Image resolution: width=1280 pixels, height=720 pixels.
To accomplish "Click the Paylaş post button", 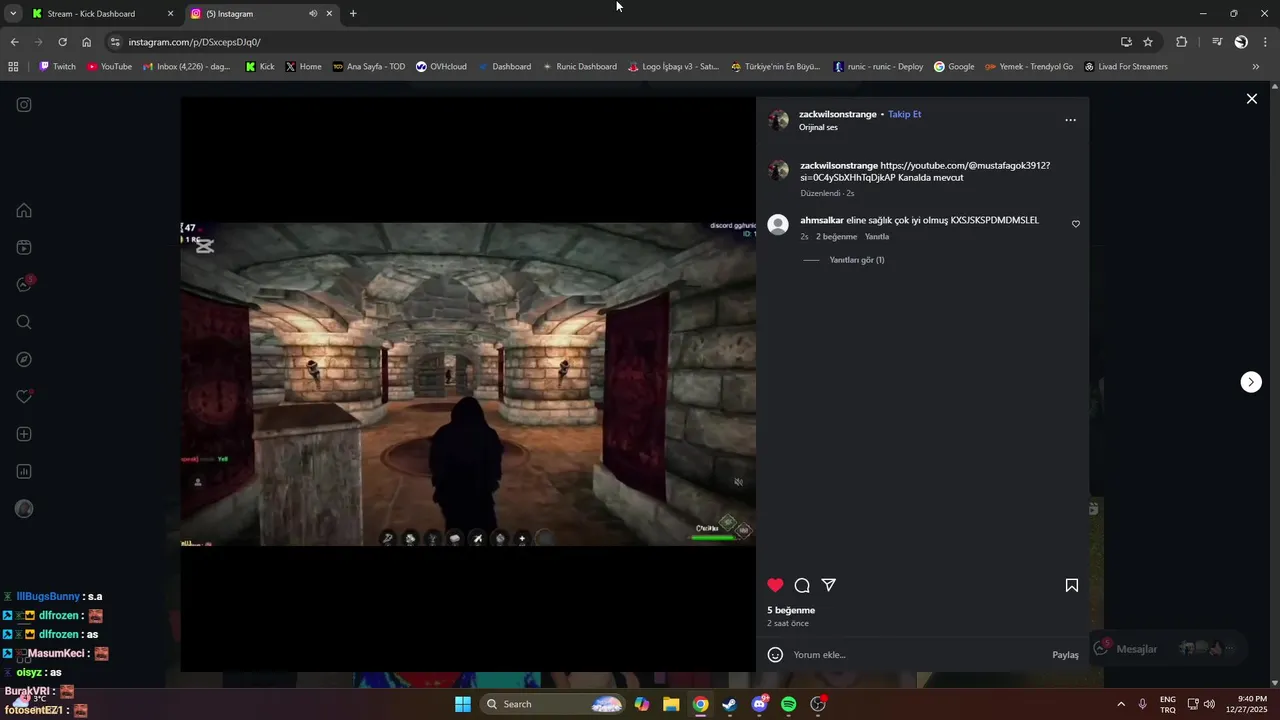I will click(x=1065, y=655).
